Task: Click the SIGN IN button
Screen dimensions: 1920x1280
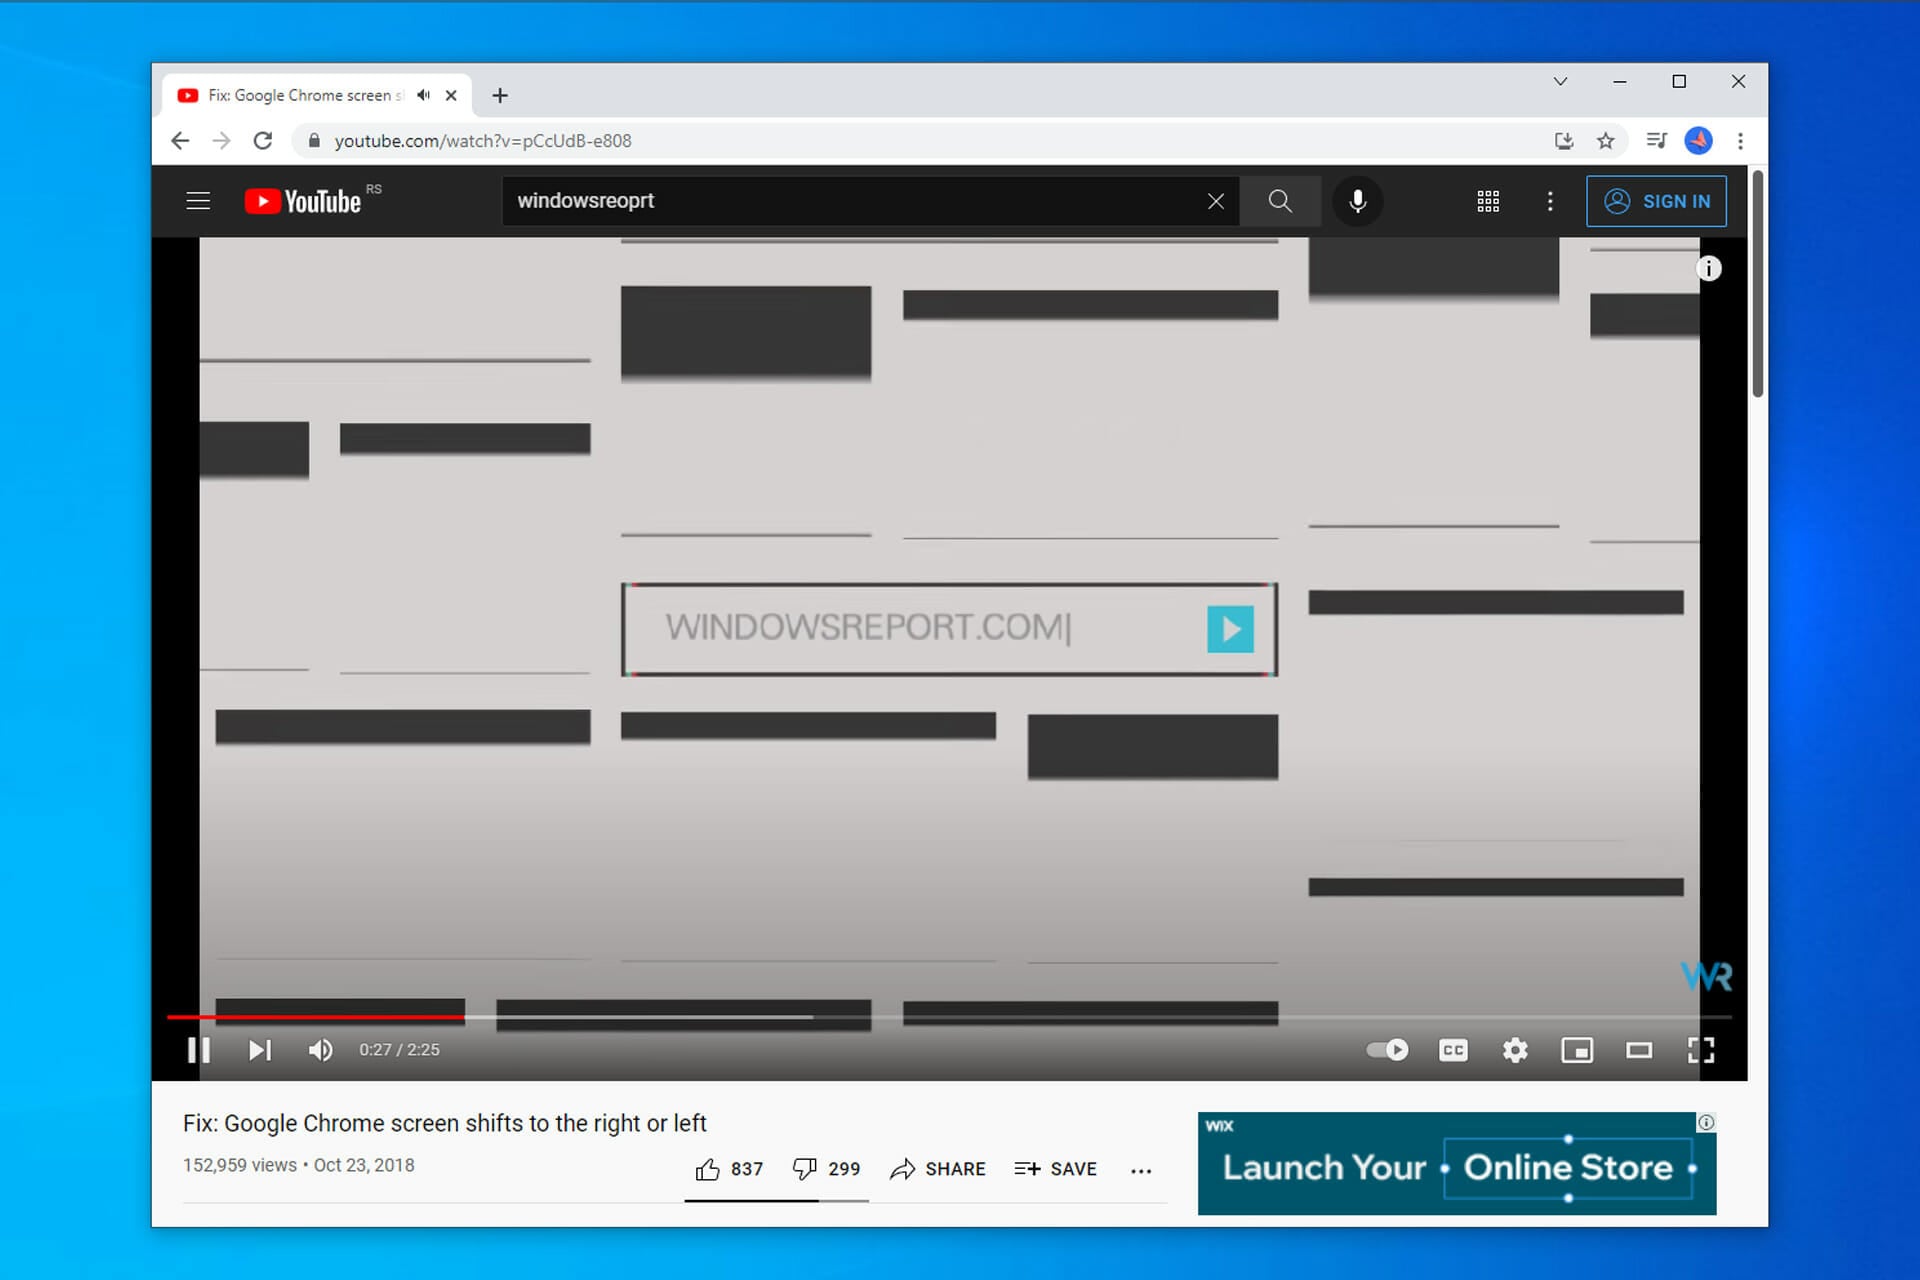Action: click(1656, 201)
